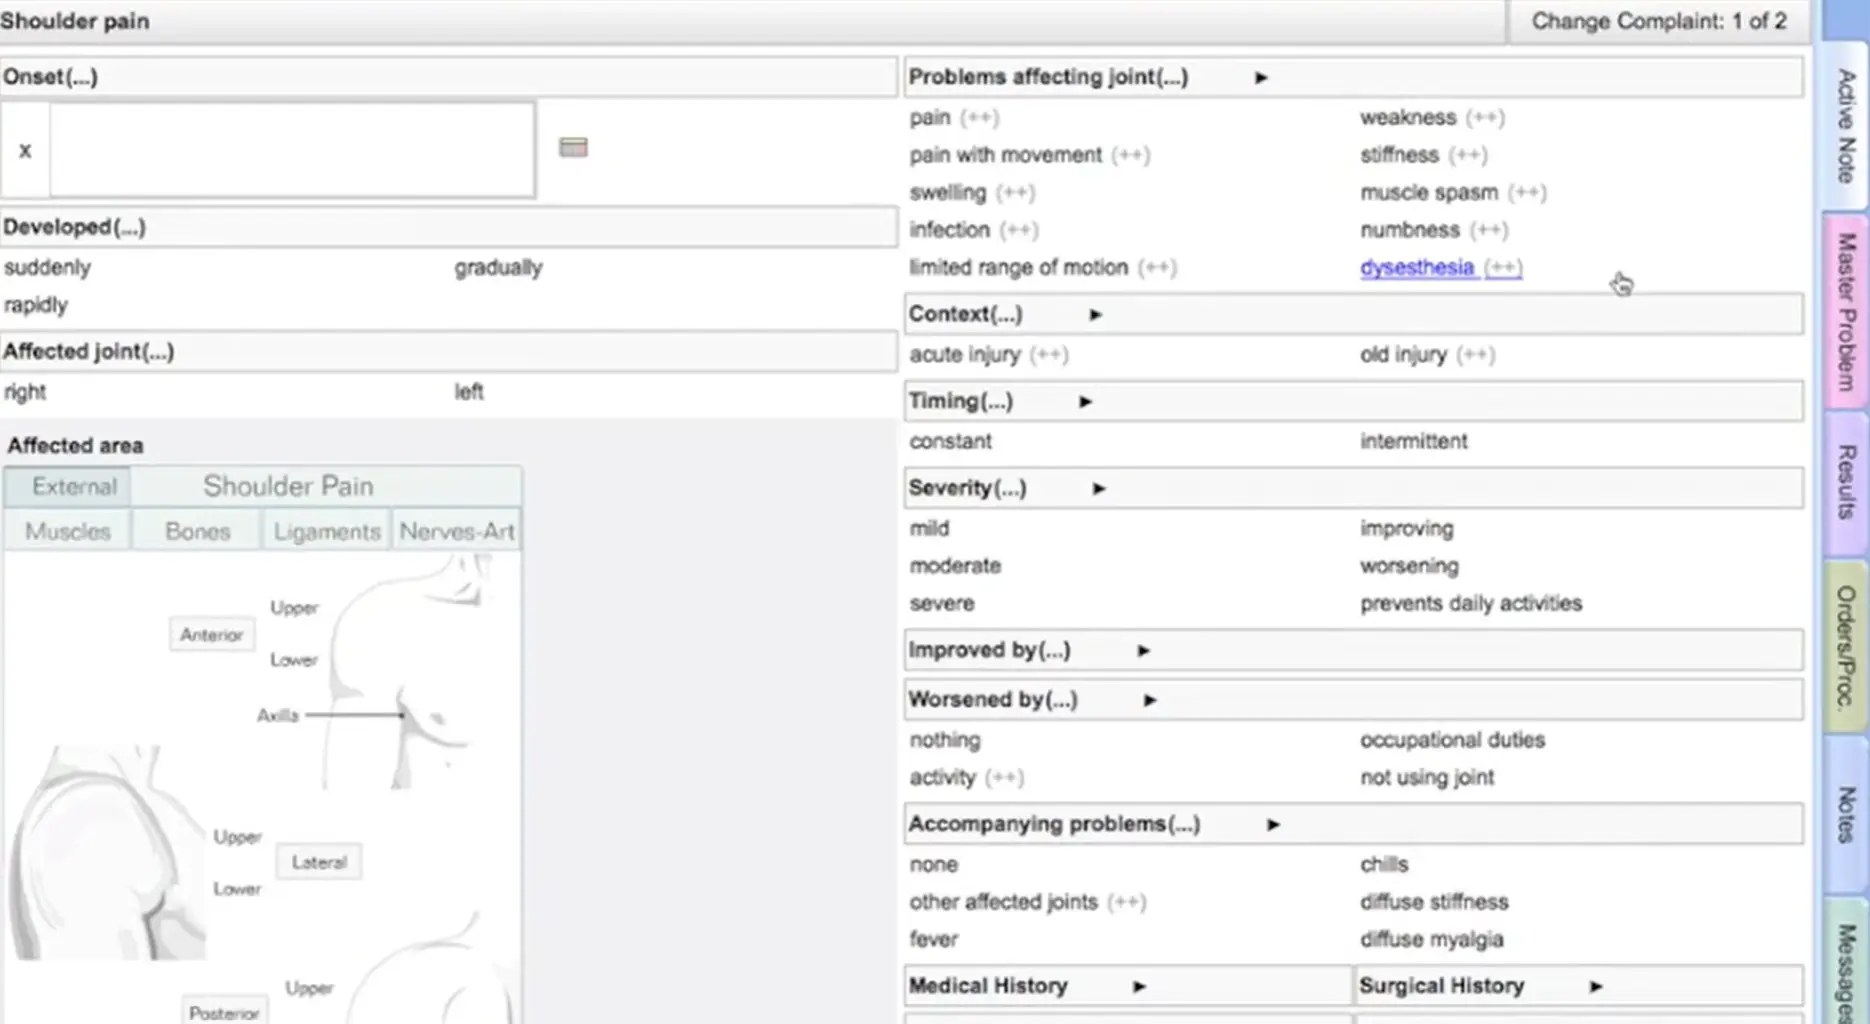
Task: Click the Change Complaint button
Action: 1657,20
